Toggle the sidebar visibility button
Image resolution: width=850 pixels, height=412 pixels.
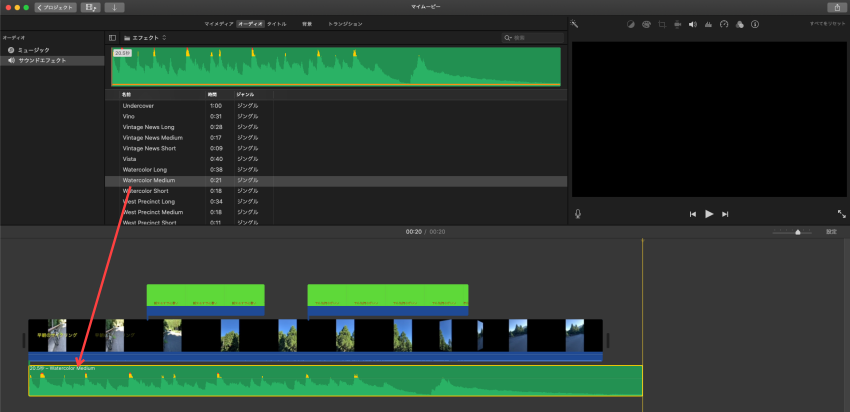(x=113, y=37)
